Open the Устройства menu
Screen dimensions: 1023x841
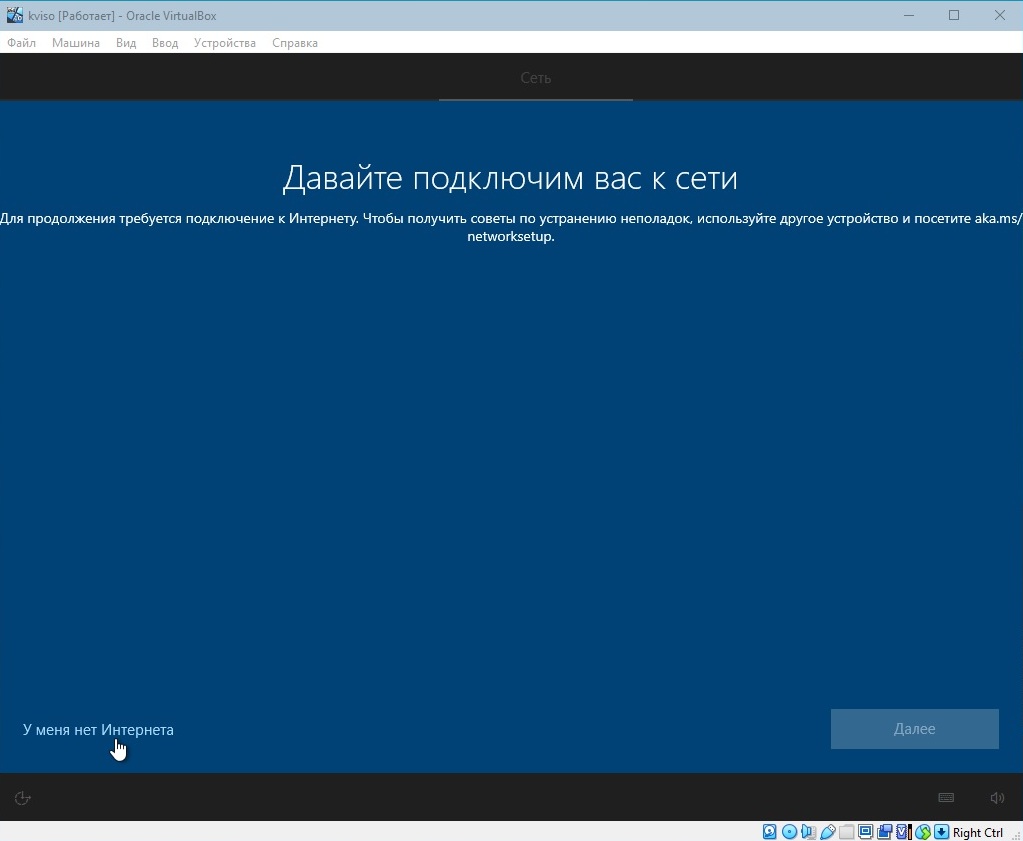[x=225, y=43]
